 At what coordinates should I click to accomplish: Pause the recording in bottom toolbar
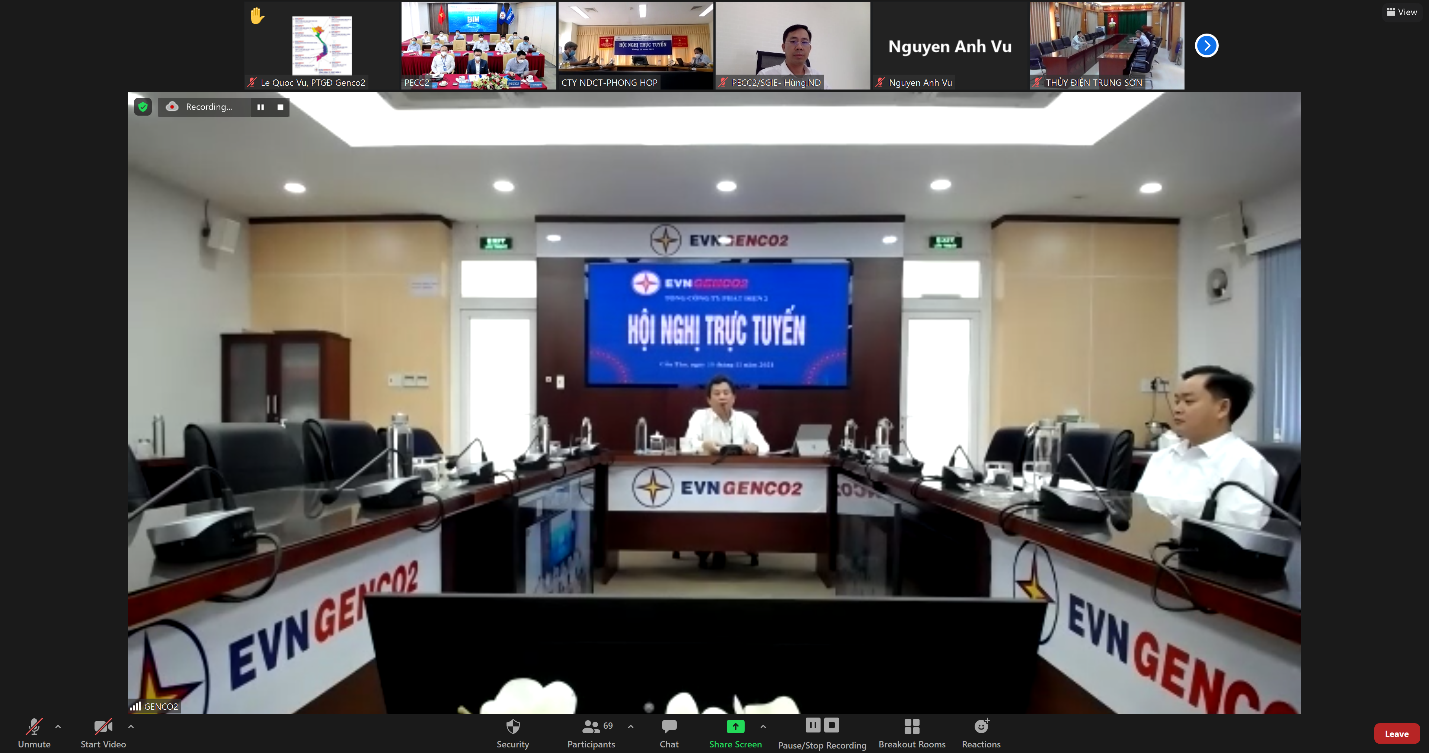point(813,725)
